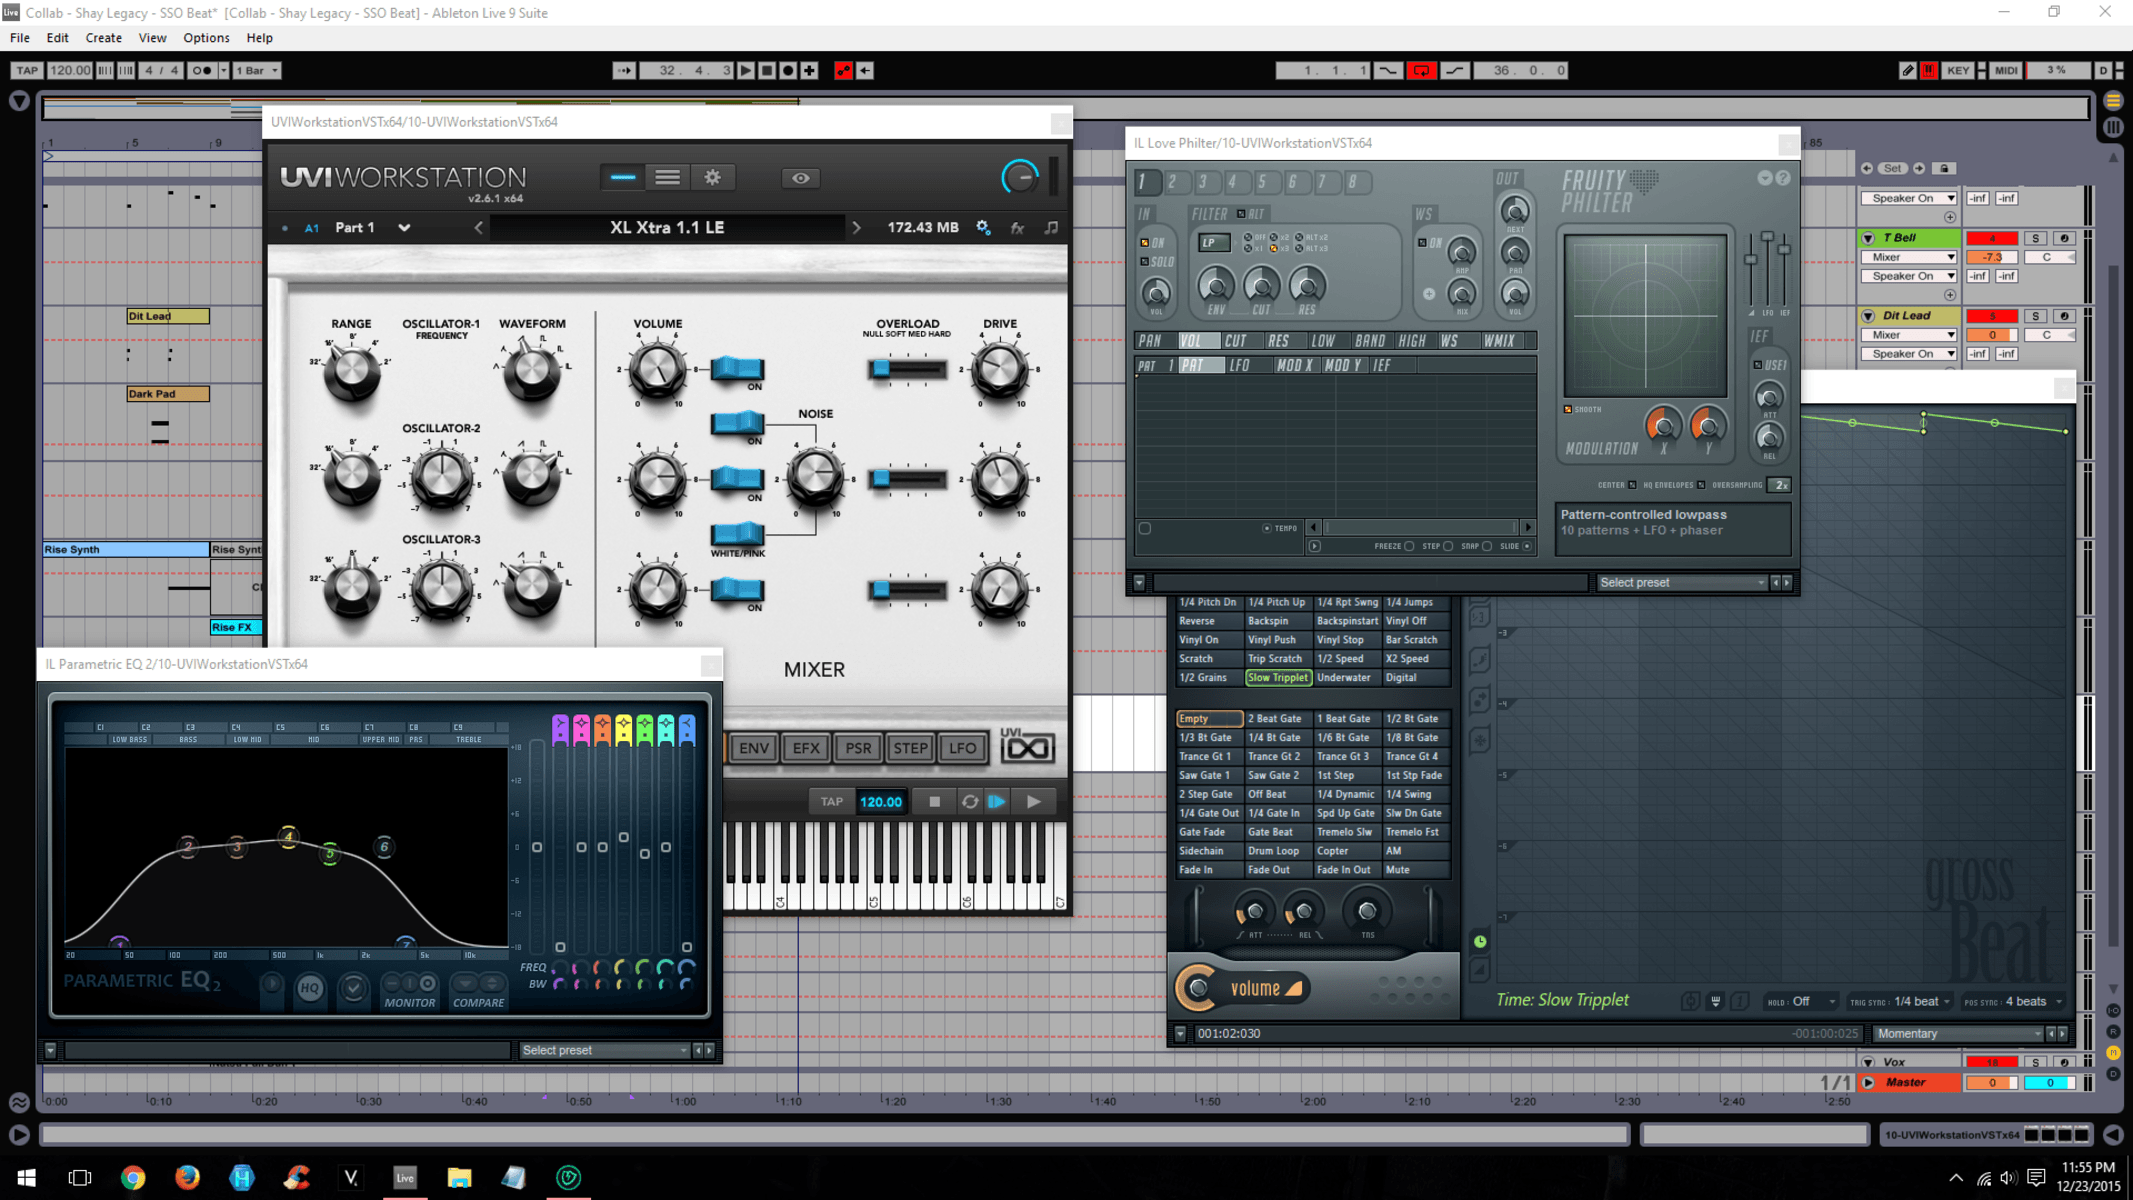
Task: Toggle Ableton loop switch
Action: pyautogui.click(x=1421, y=70)
